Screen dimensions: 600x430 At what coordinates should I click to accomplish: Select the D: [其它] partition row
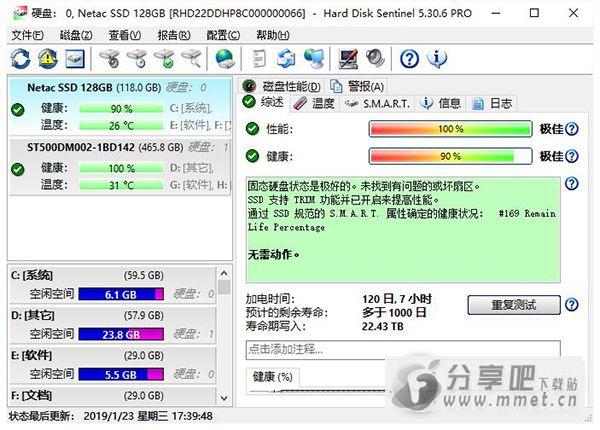pyautogui.click(x=113, y=325)
